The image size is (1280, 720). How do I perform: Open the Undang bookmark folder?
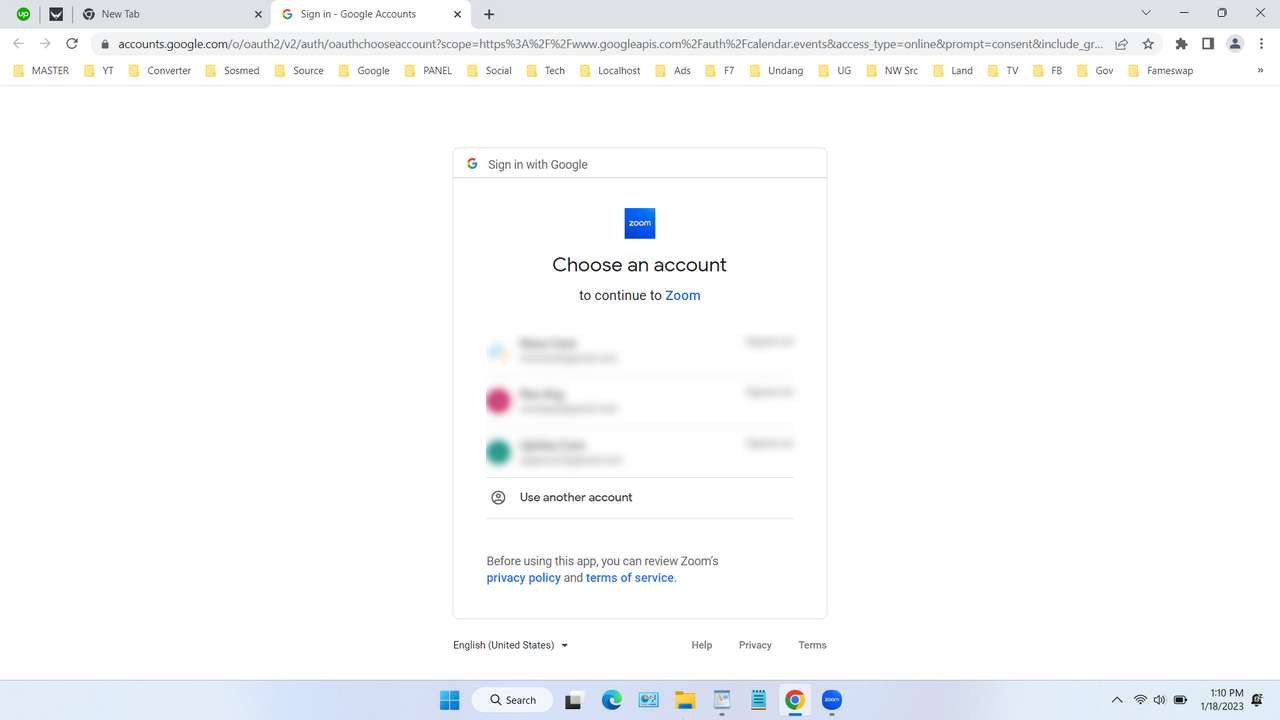click(776, 71)
